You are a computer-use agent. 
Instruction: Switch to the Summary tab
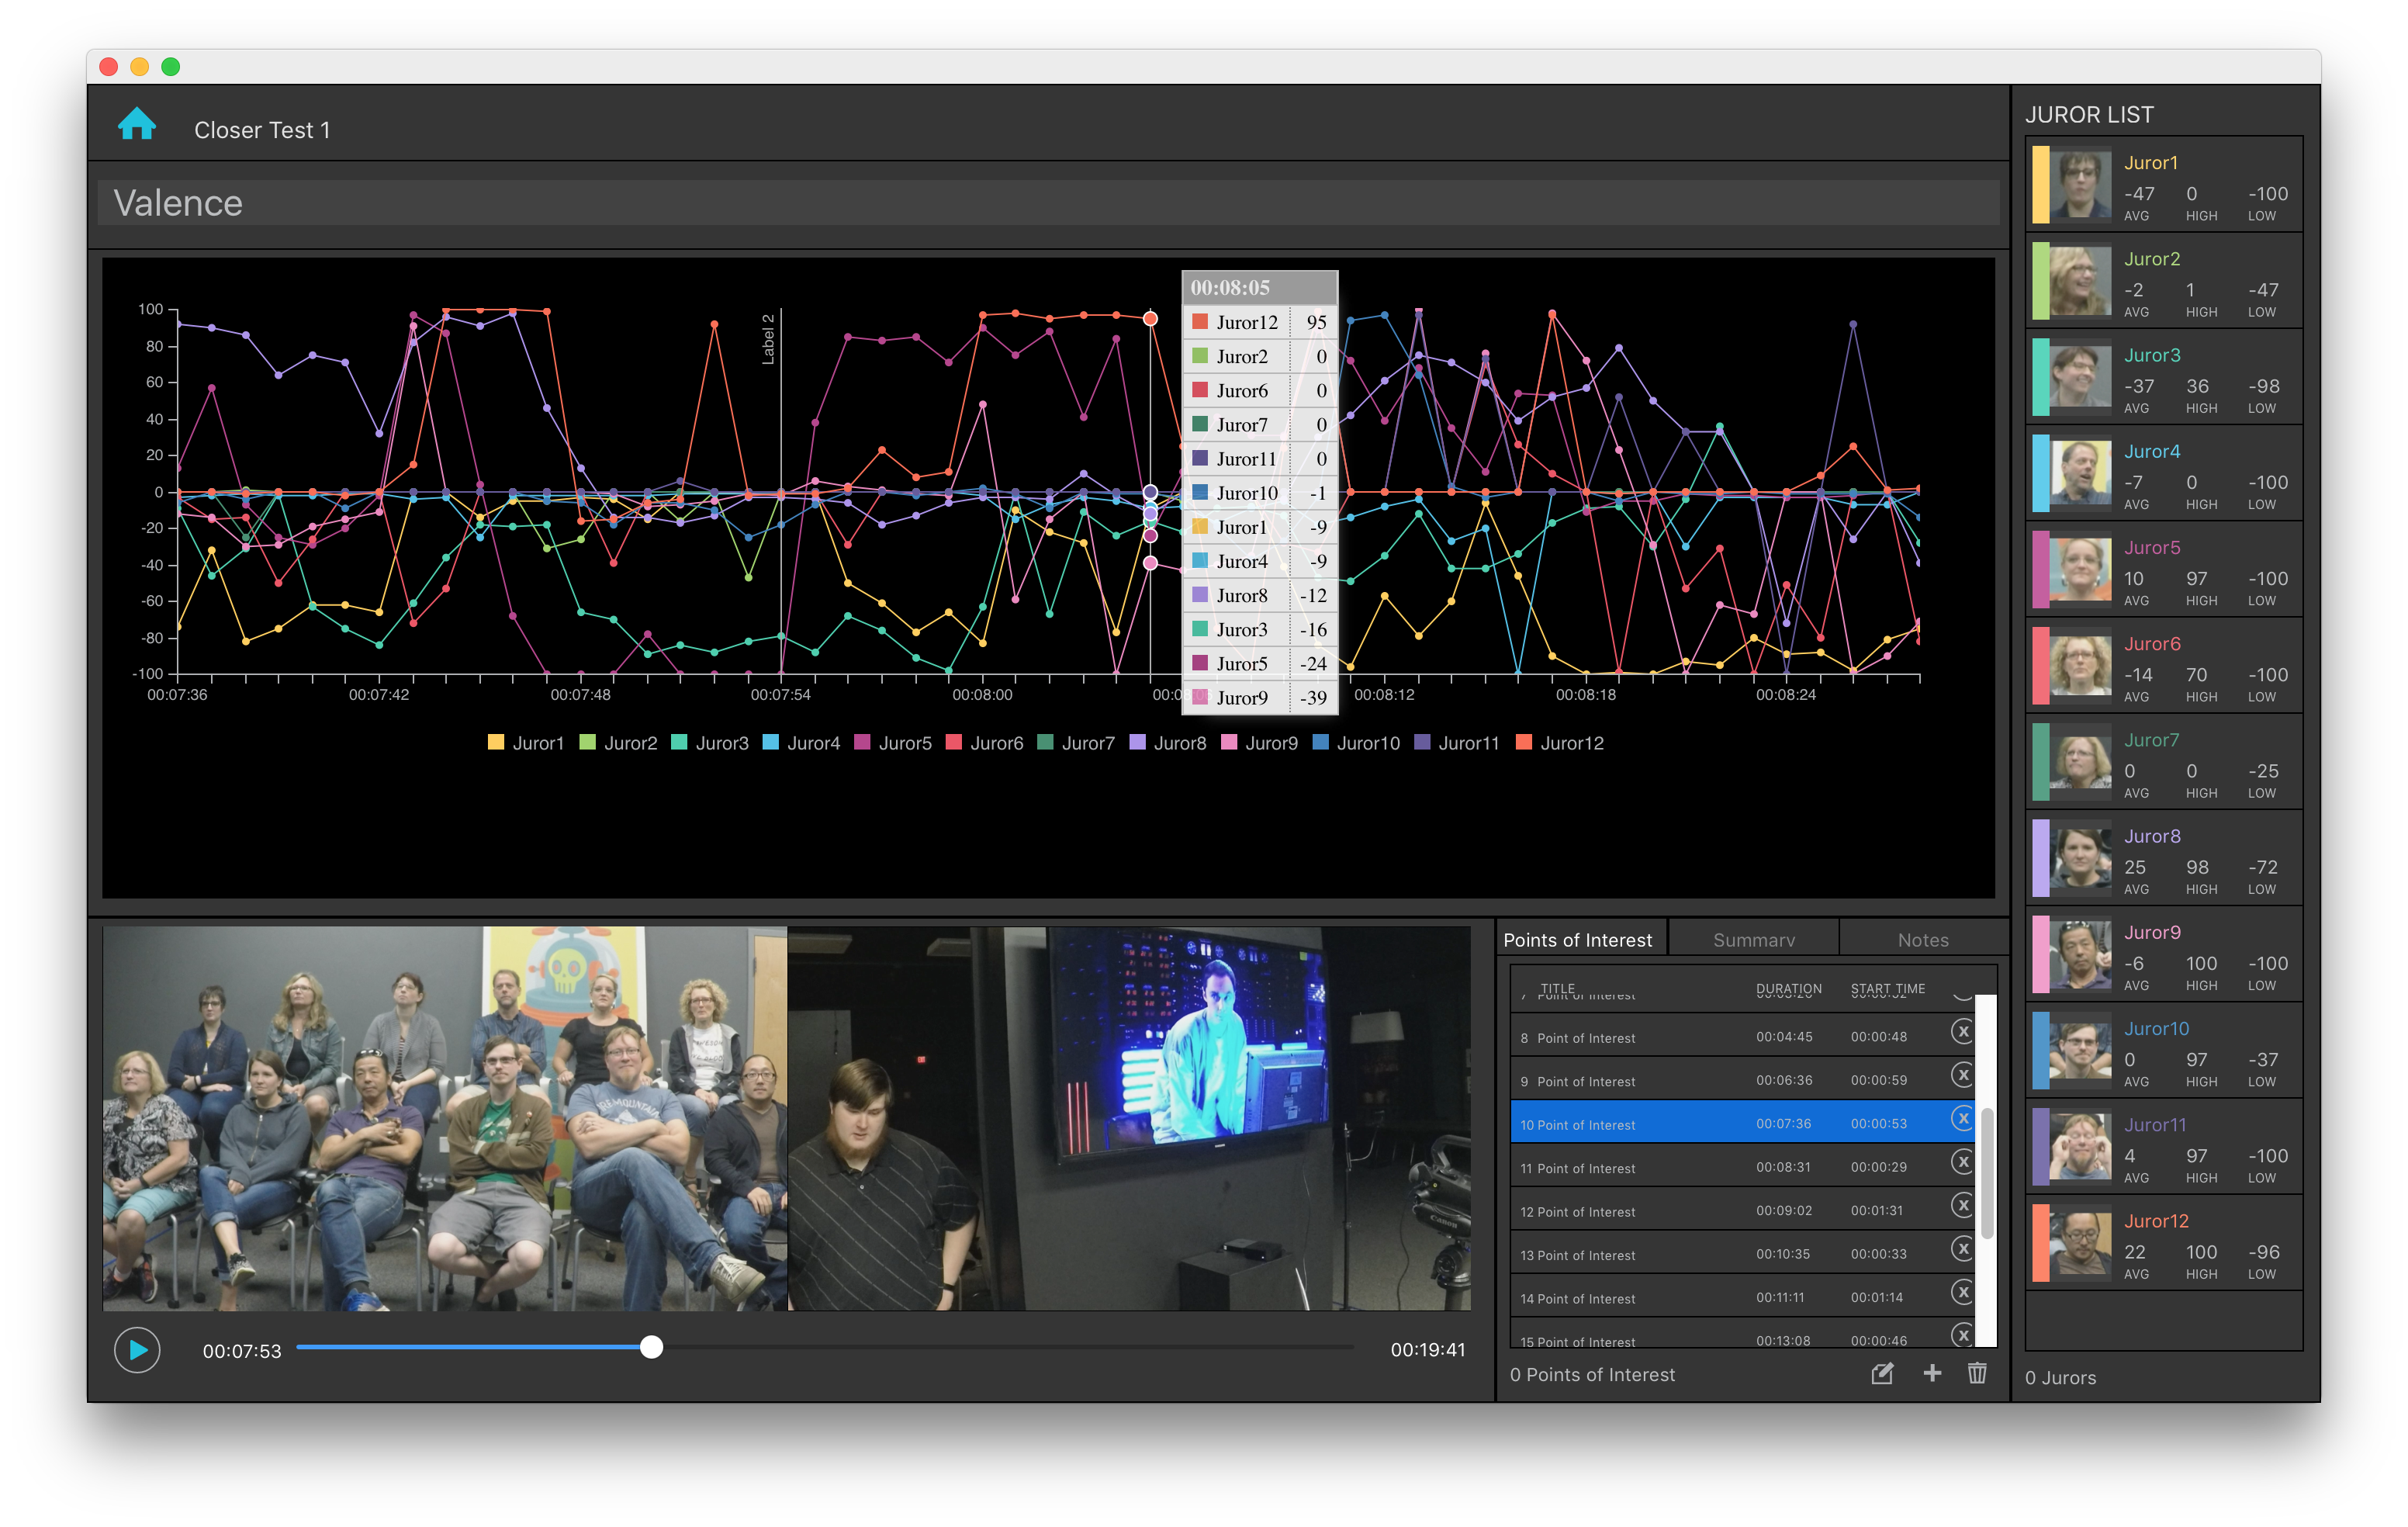1753,940
